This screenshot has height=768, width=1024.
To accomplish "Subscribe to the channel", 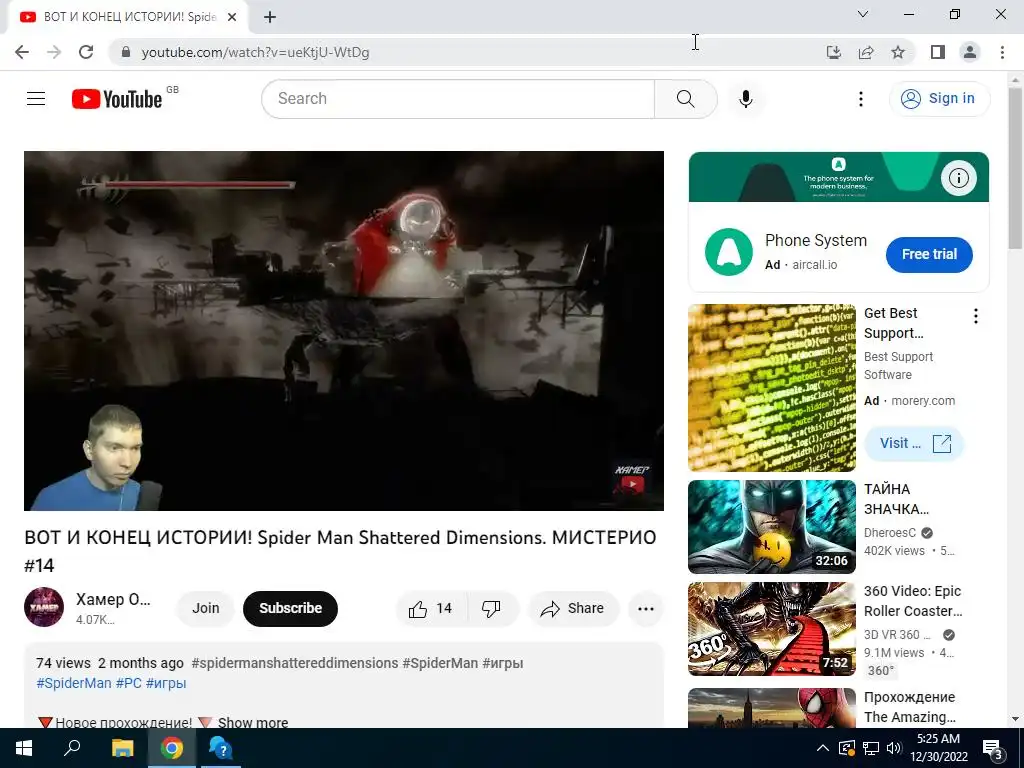I will pyautogui.click(x=291, y=608).
